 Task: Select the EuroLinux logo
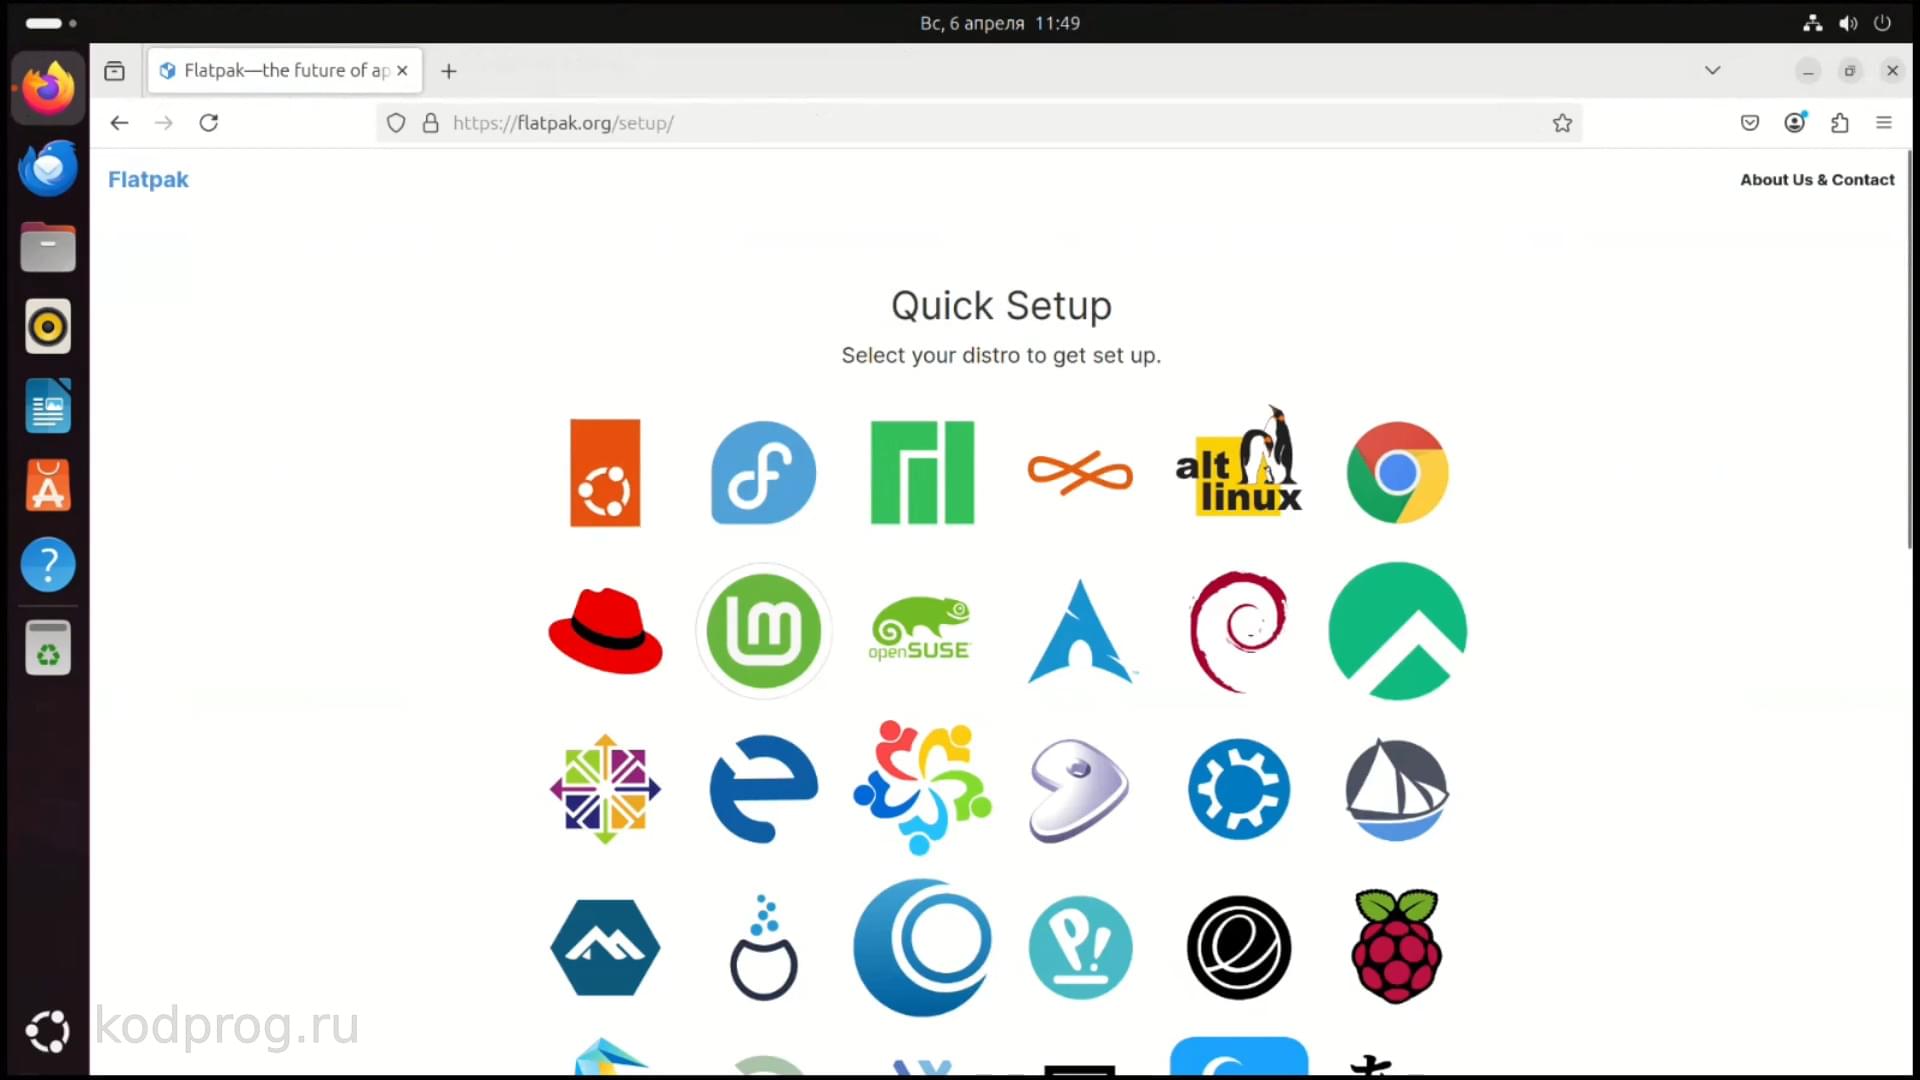tap(763, 789)
